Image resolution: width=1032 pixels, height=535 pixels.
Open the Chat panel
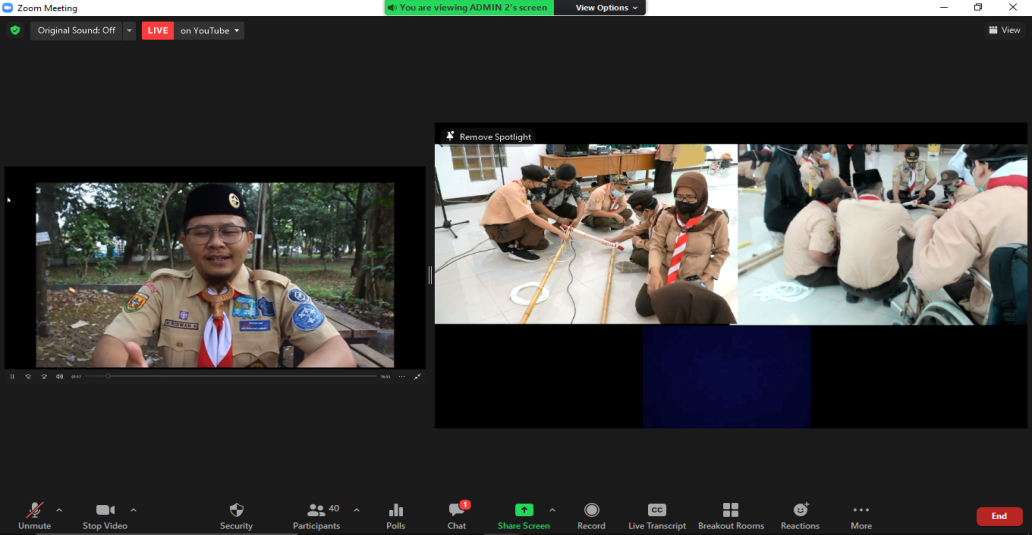(457, 516)
